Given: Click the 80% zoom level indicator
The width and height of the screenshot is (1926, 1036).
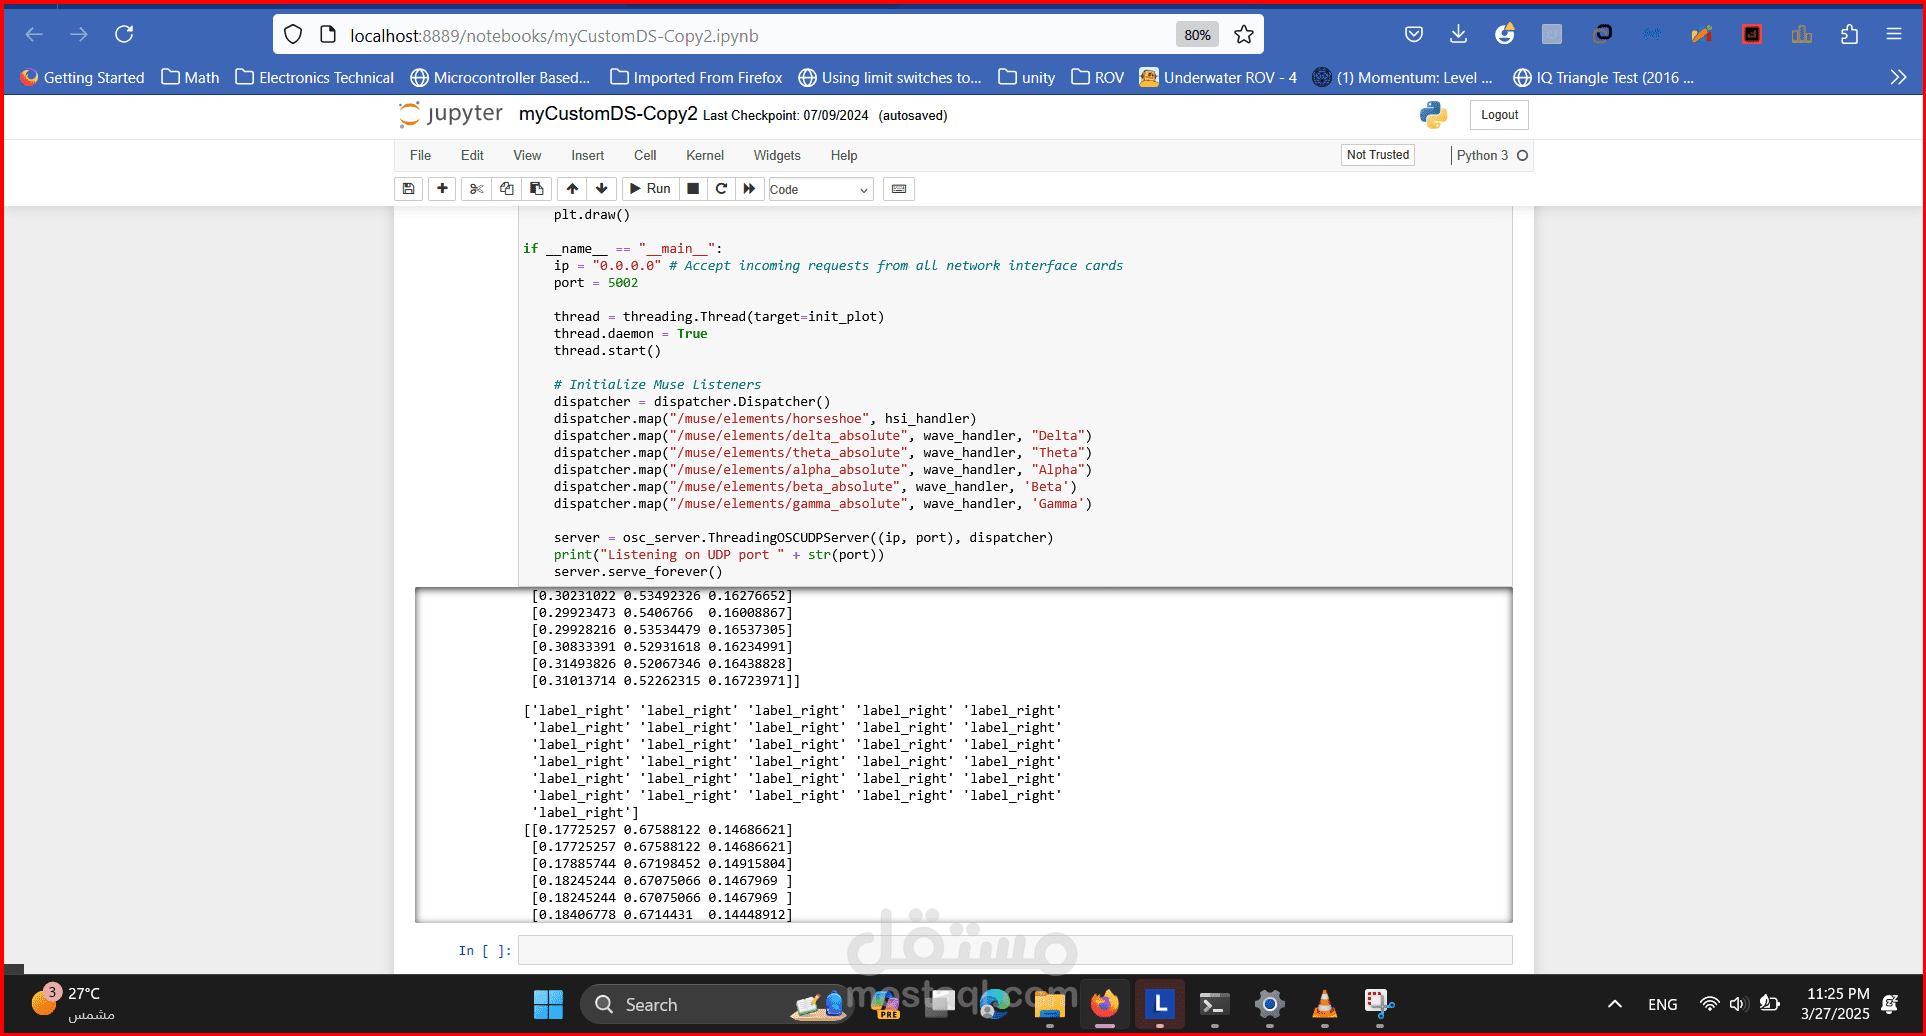Looking at the screenshot, I should click(1197, 35).
